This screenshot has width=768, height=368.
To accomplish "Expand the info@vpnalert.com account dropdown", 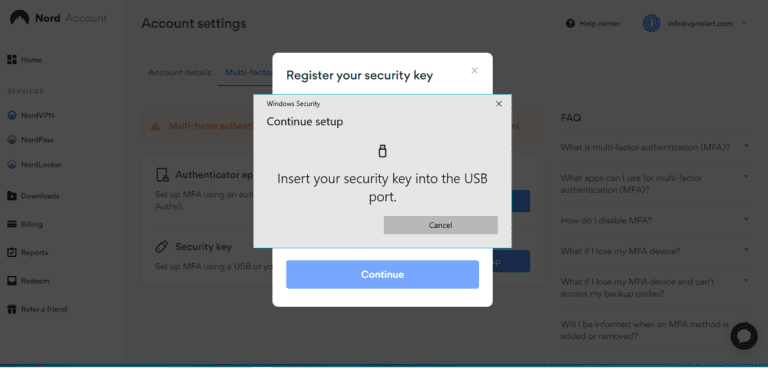I will tap(744, 24).
